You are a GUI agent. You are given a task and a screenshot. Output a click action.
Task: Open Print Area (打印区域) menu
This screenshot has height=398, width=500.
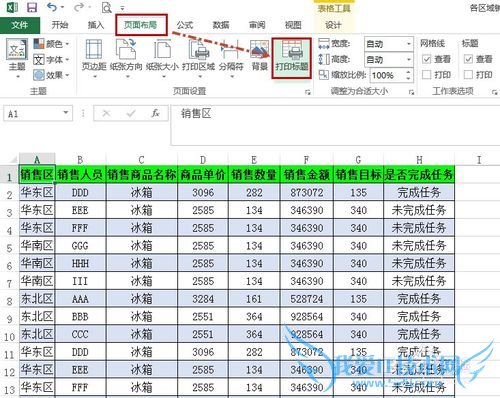[199, 59]
